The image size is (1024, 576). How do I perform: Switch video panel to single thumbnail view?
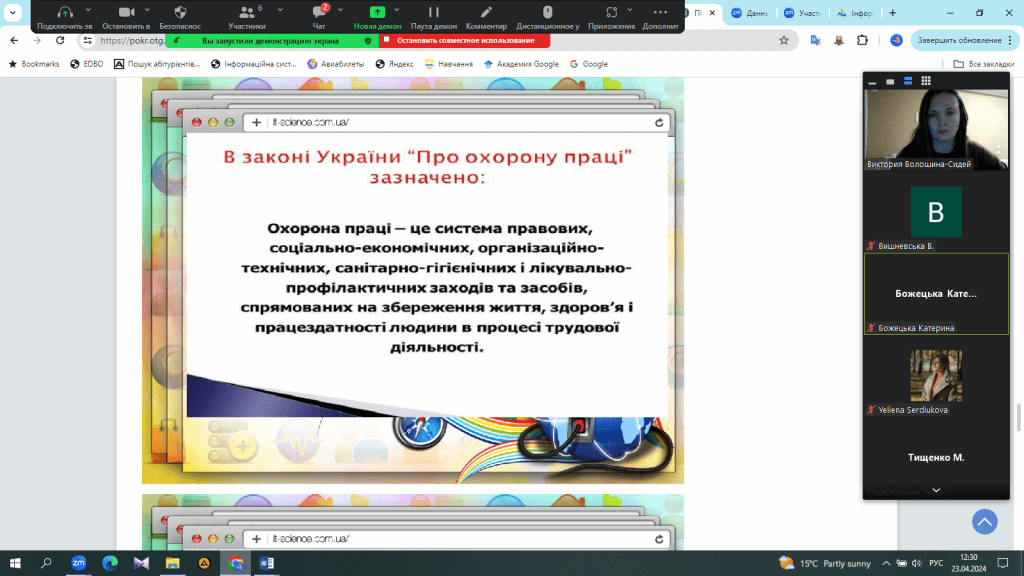(x=890, y=81)
